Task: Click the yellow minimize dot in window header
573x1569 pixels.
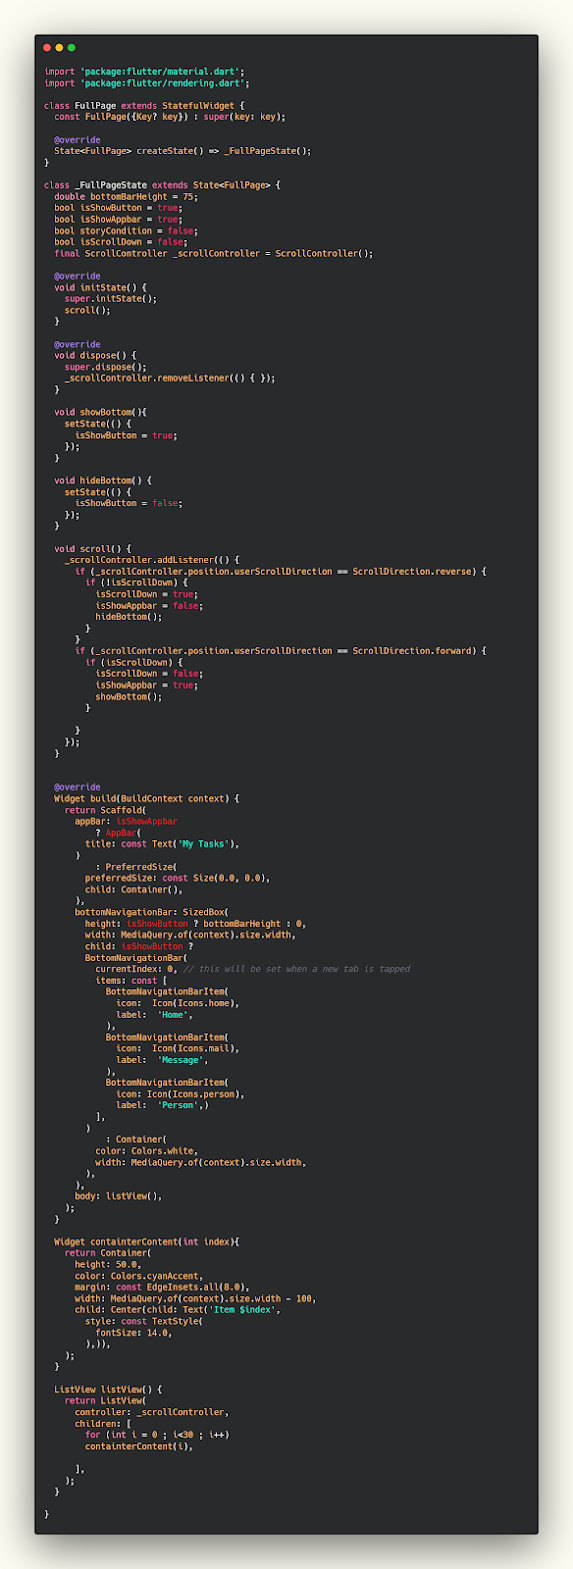Action: [59, 47]
